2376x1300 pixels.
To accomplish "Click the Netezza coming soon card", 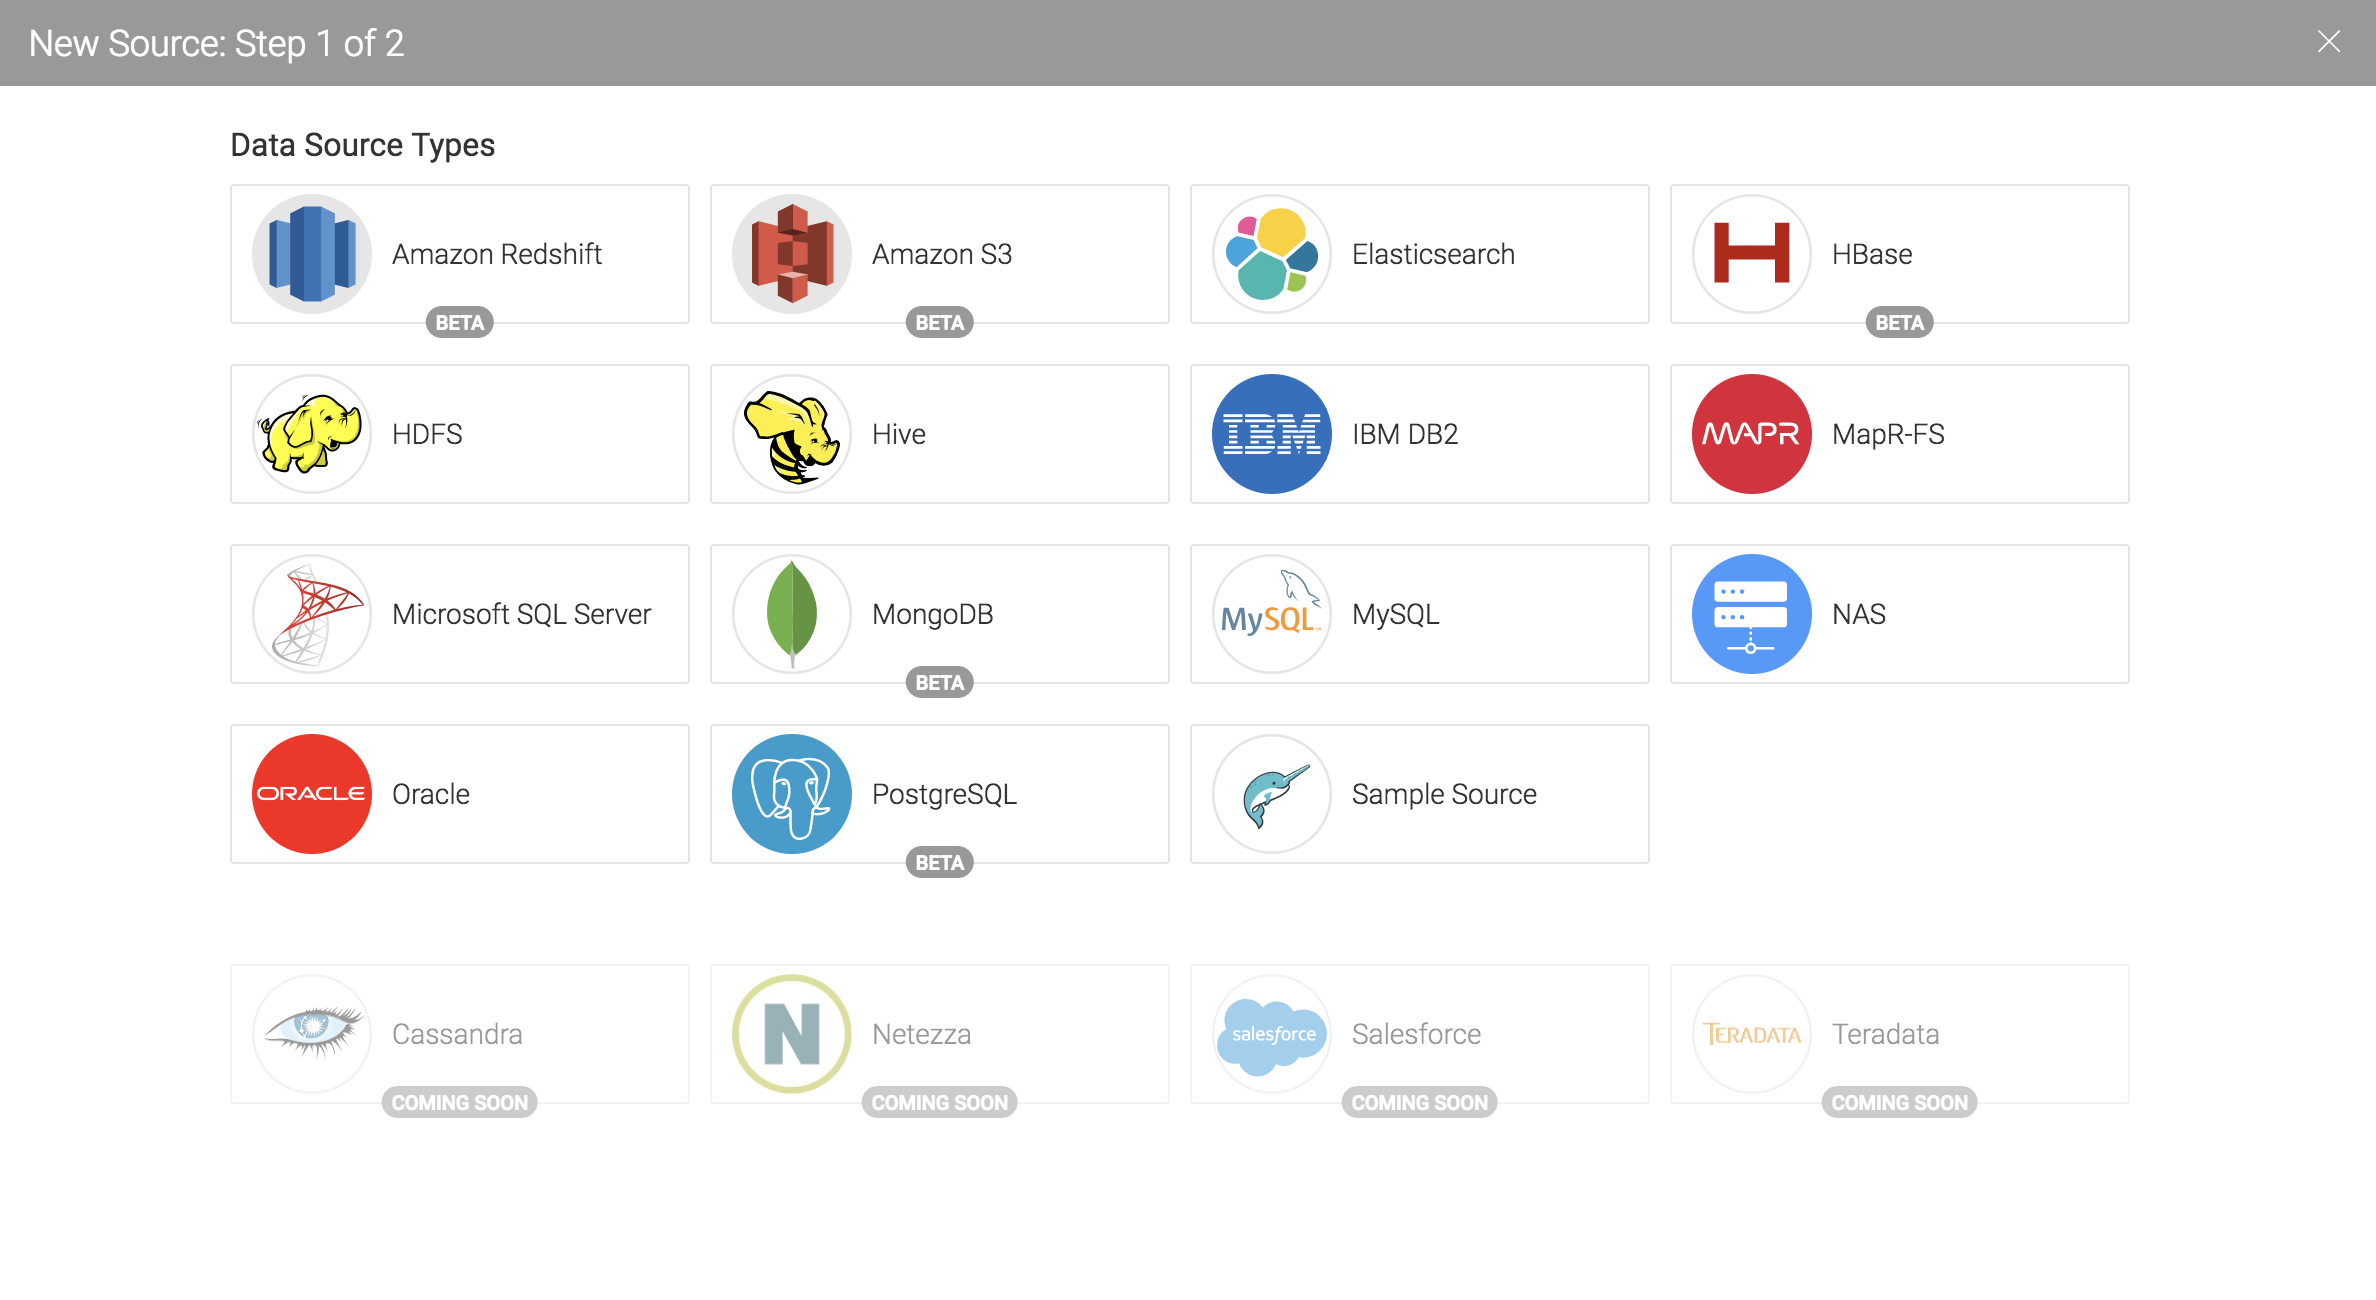I will click(940, 1034).
